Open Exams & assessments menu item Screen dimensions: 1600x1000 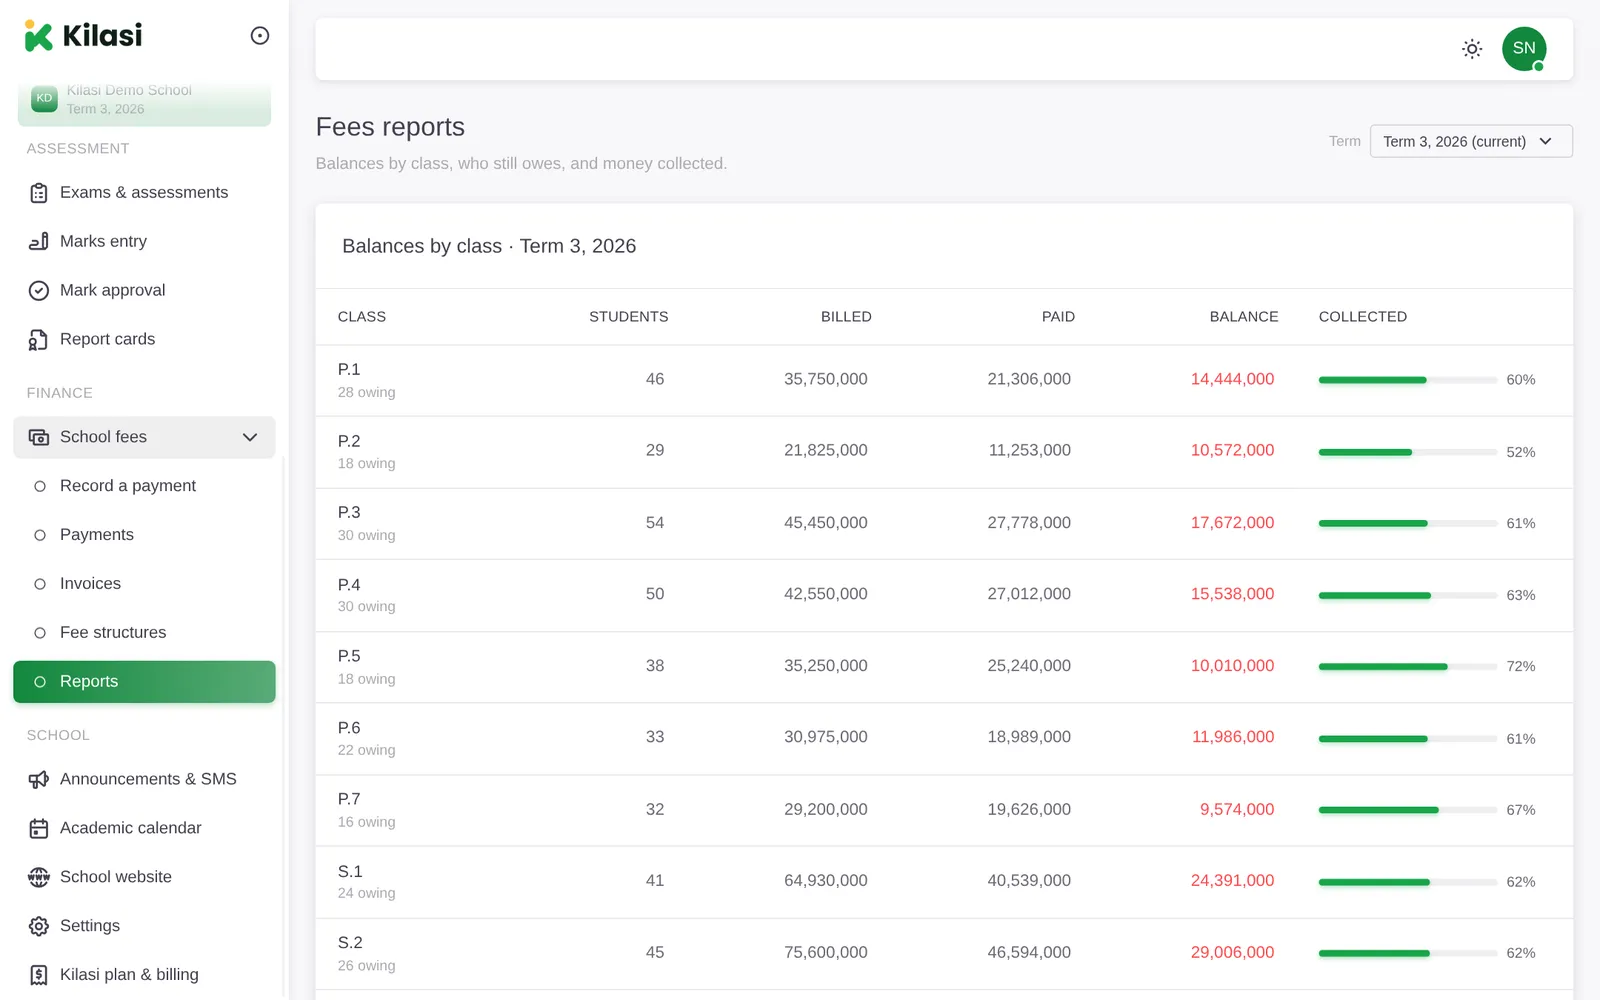(x=144, y=193)
